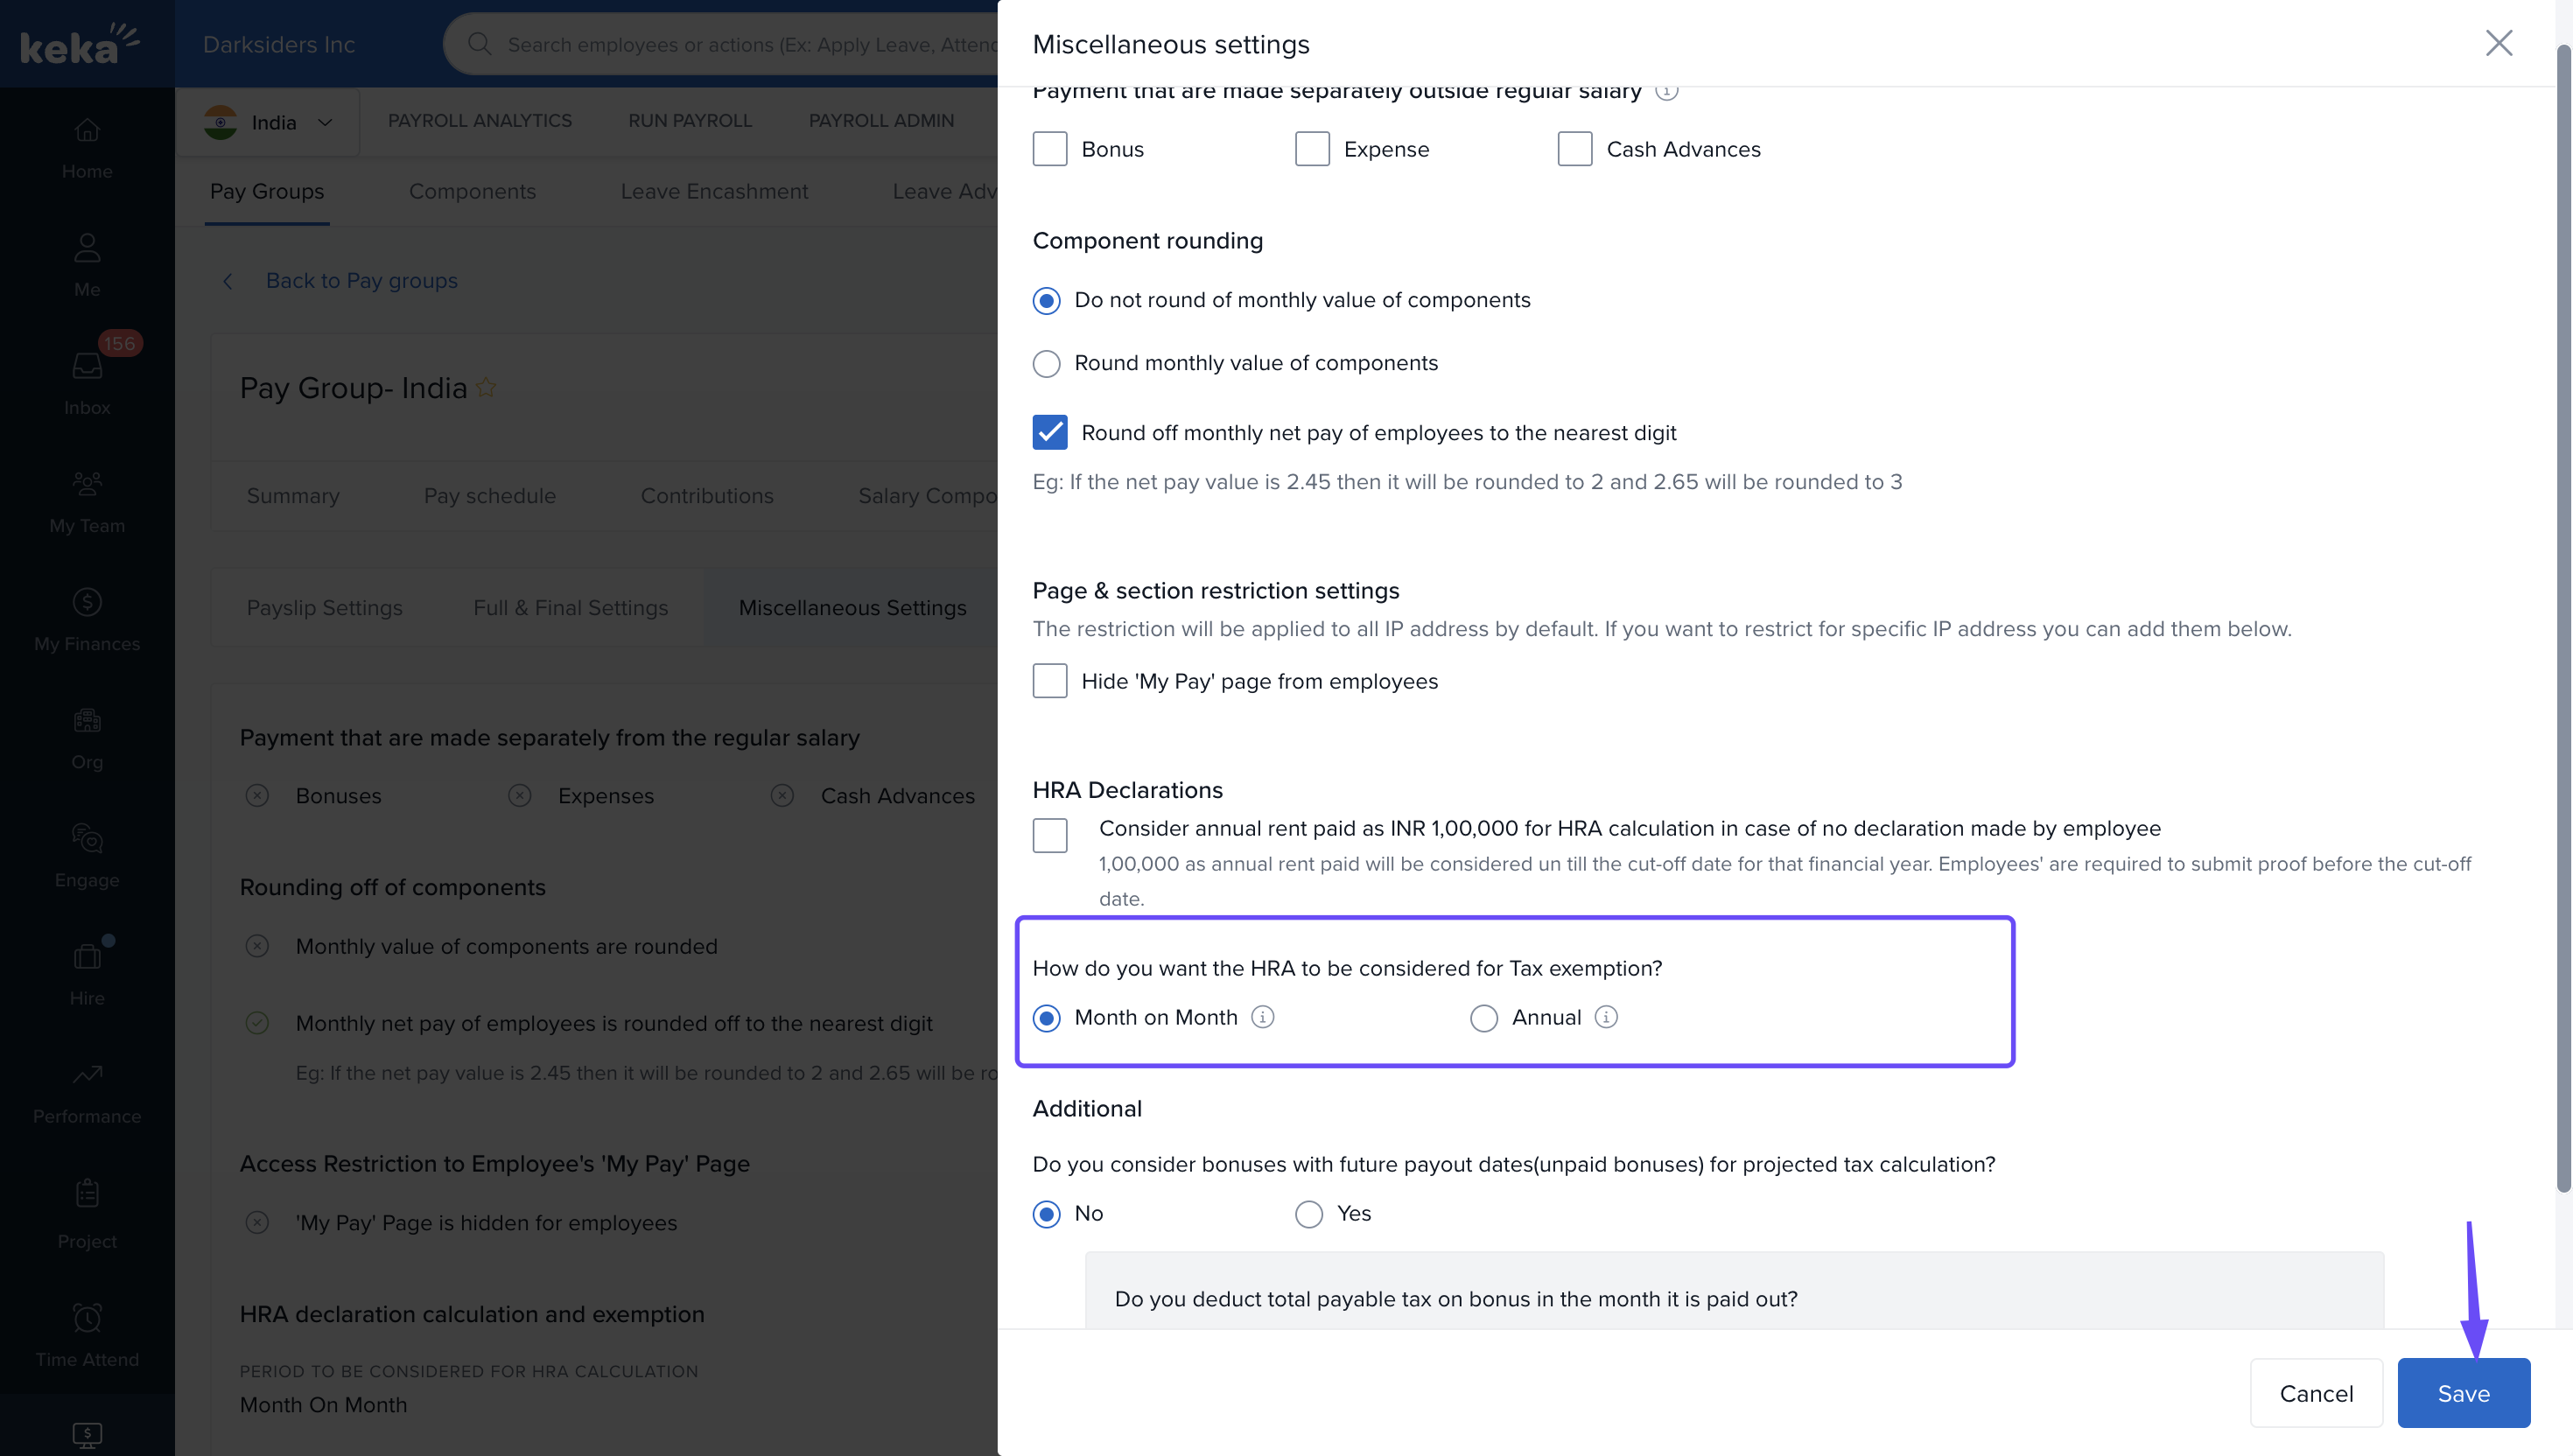
Task: Enable the Bonus checkbox
Action: 1050,149
